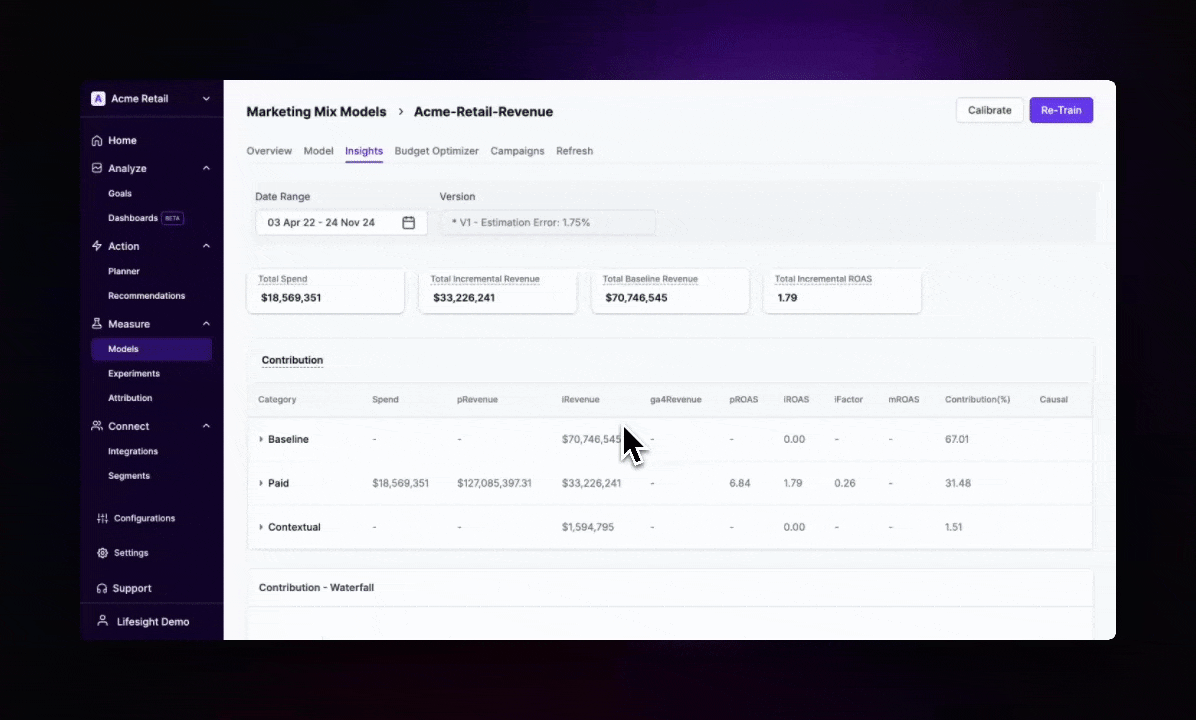The width and height of the screenshot is (1196, 720).
Task: Collapse the Connect section chevron
Action: pos(206,426)
